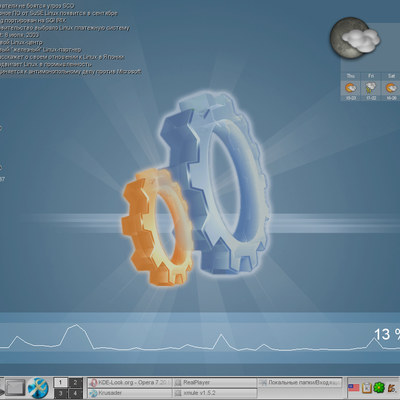Image resolution: width=400 pixels, height=400 pixels.
Task: Activate the Локальные папки taskbar entry
Action: [300, 382]
